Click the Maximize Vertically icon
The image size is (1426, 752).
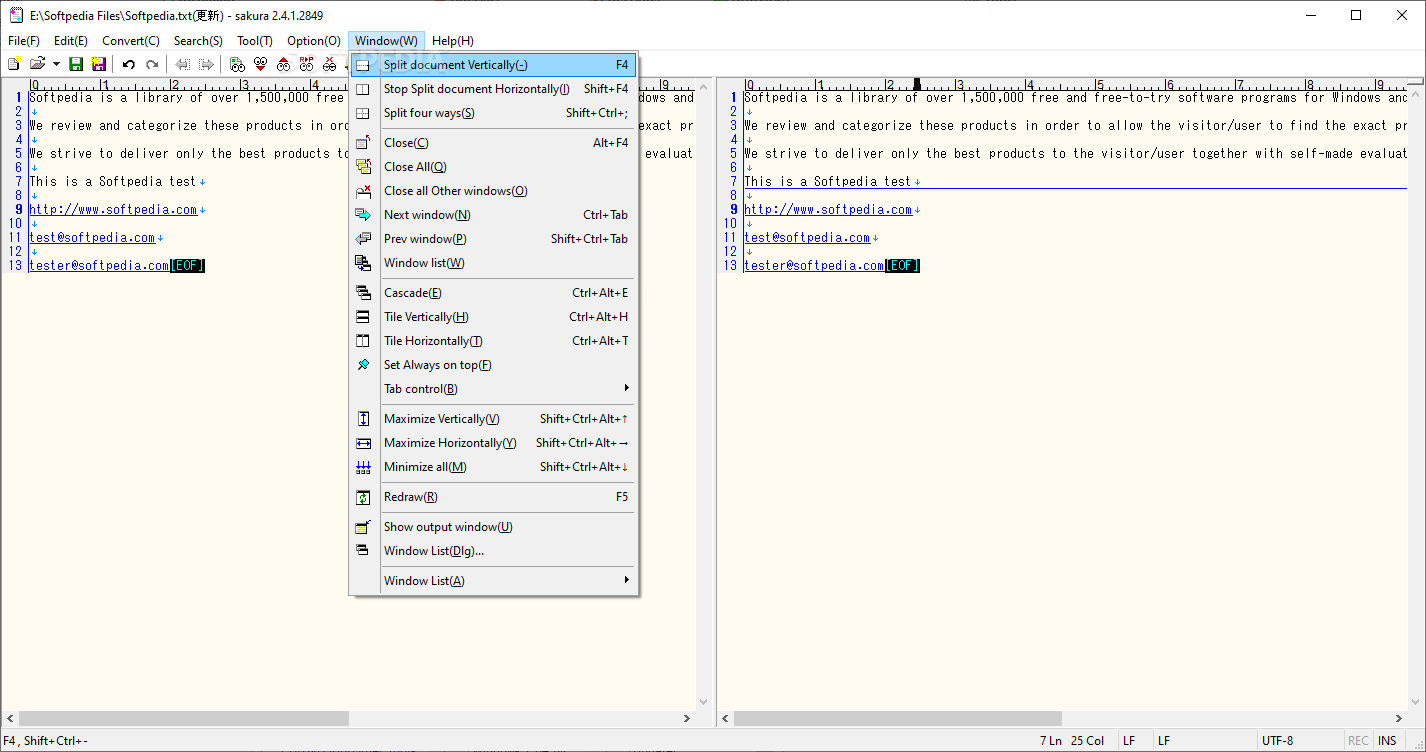(x=363, y=419)
